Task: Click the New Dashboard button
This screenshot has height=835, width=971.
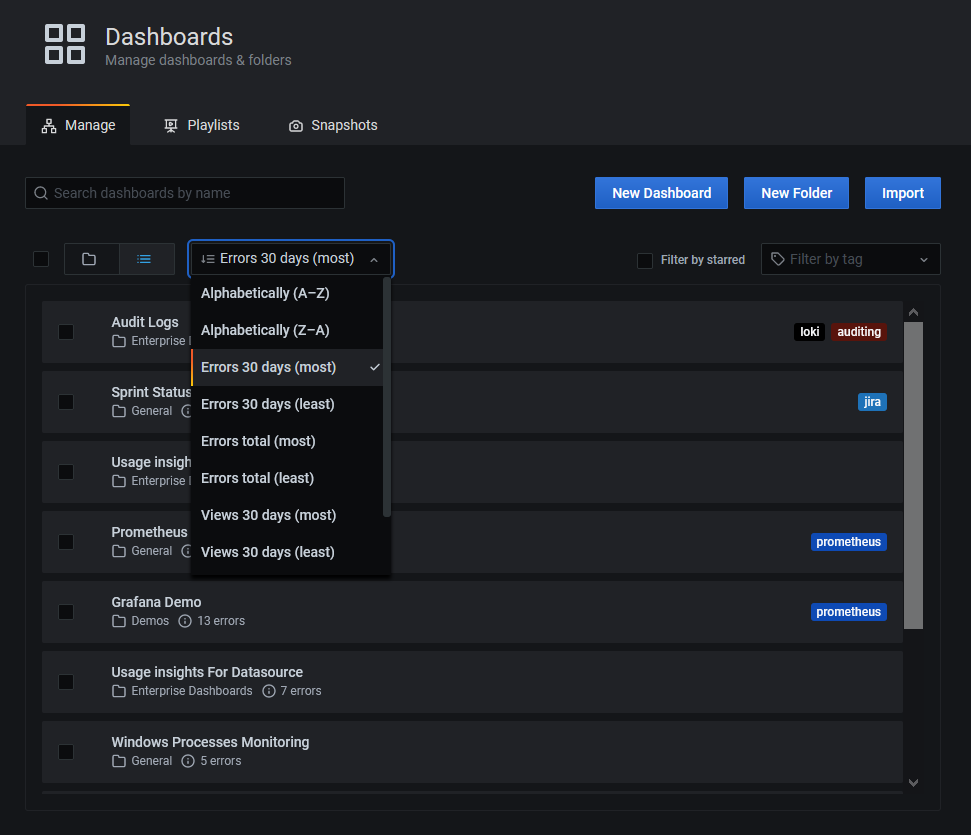Action: point(661,193)
